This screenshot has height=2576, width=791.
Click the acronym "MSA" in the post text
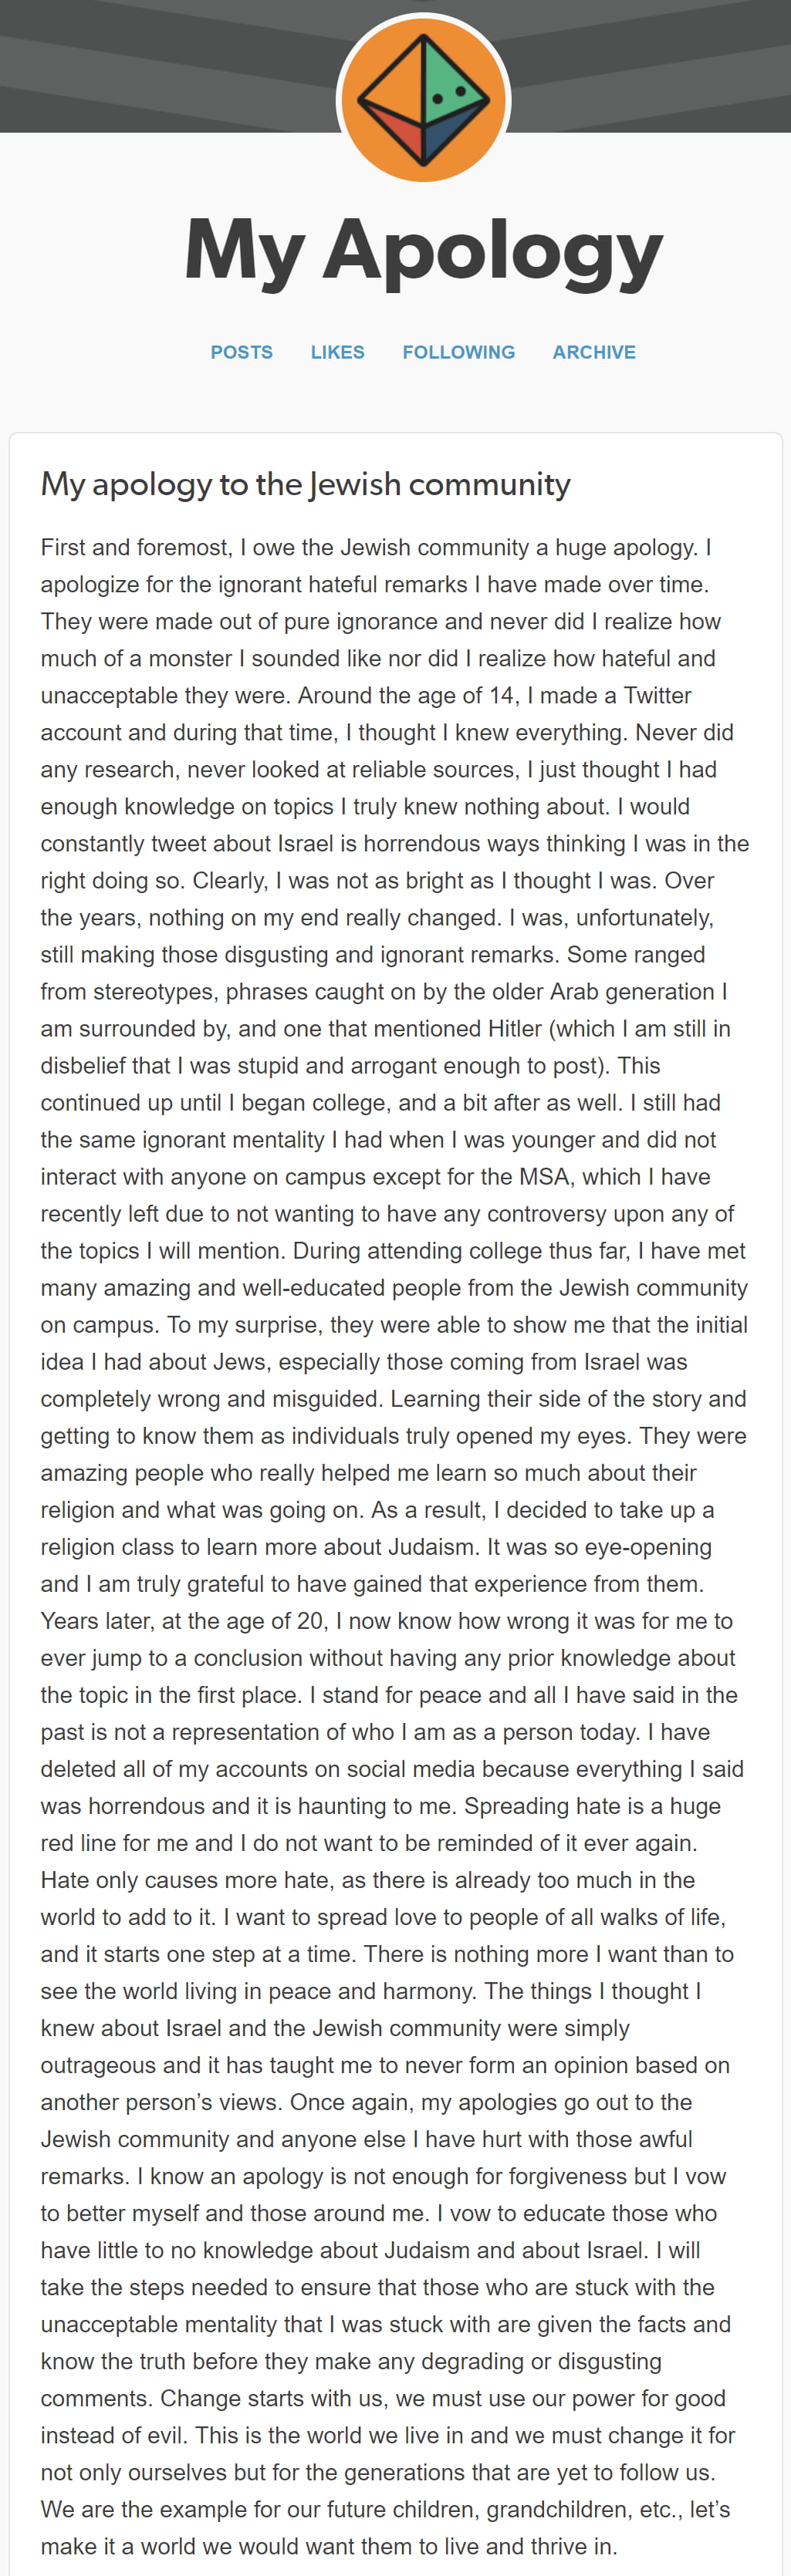(543, 1177)
